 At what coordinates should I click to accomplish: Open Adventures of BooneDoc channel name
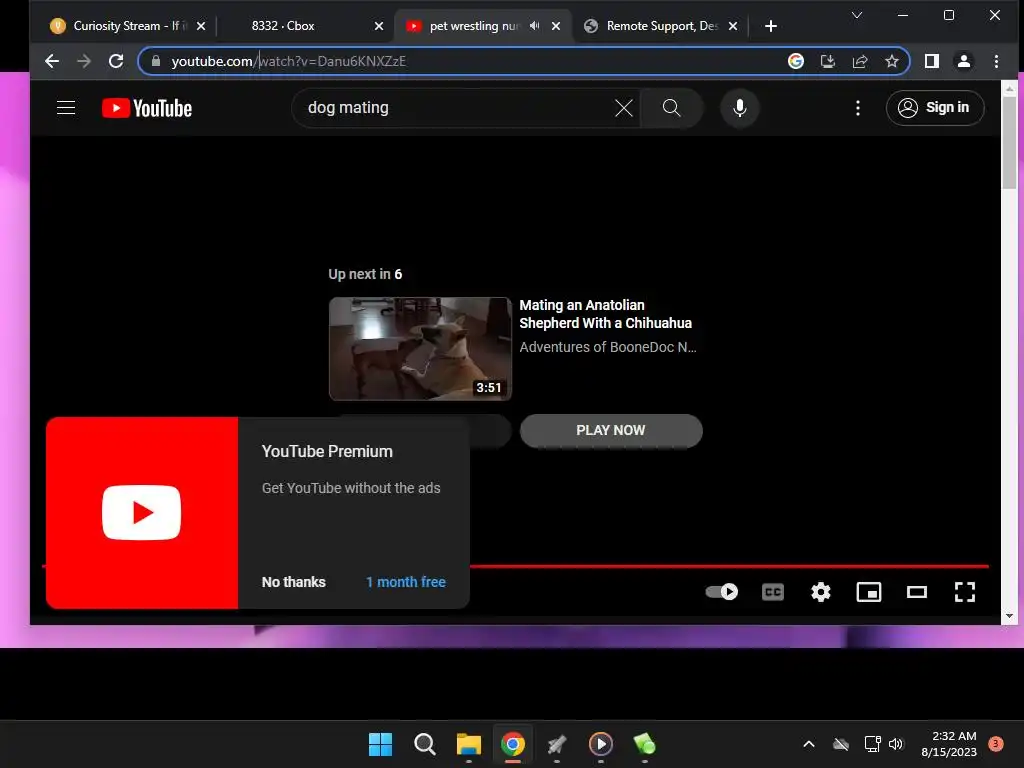[x=607, y=347]
